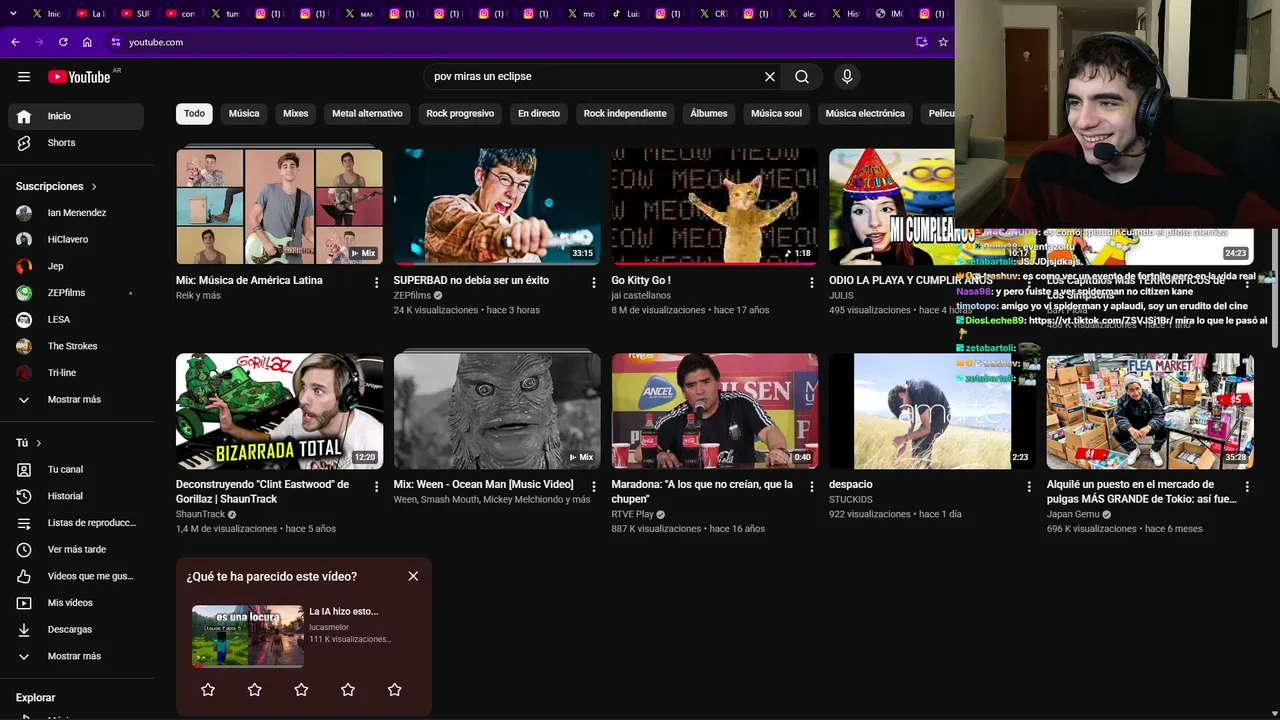
Task: Open Shorts from the sidebar
Action: [x=76, y=143]
